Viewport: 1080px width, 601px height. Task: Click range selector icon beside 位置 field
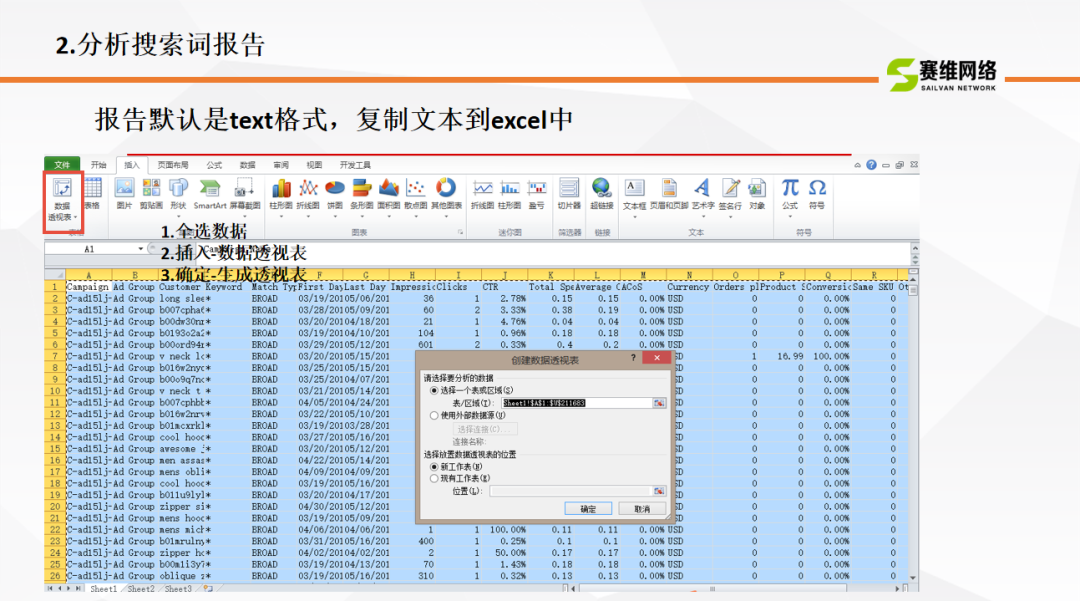[x=659, y=491]
